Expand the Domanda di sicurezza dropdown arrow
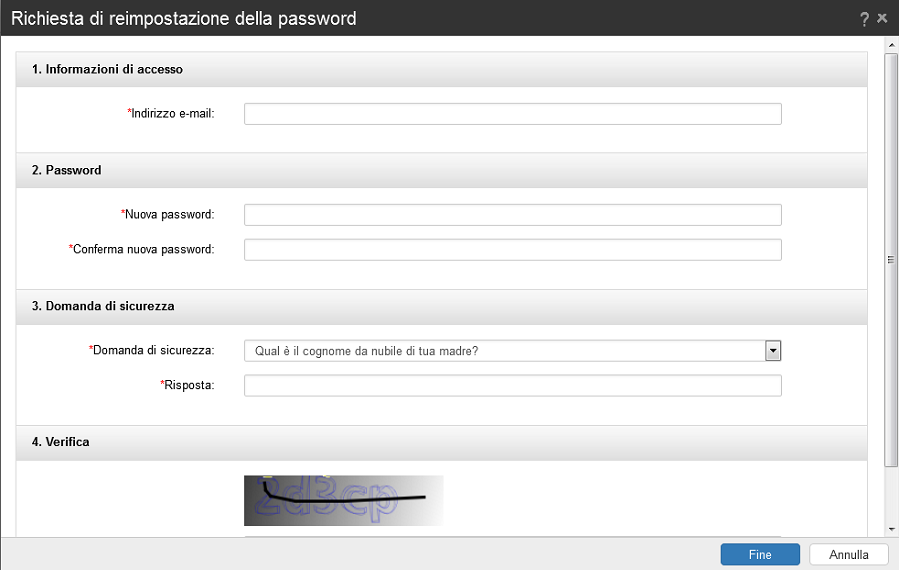Image resolution: width=899 pixels, height=570 pixels. pyautogui.click(x=772, y=350)
